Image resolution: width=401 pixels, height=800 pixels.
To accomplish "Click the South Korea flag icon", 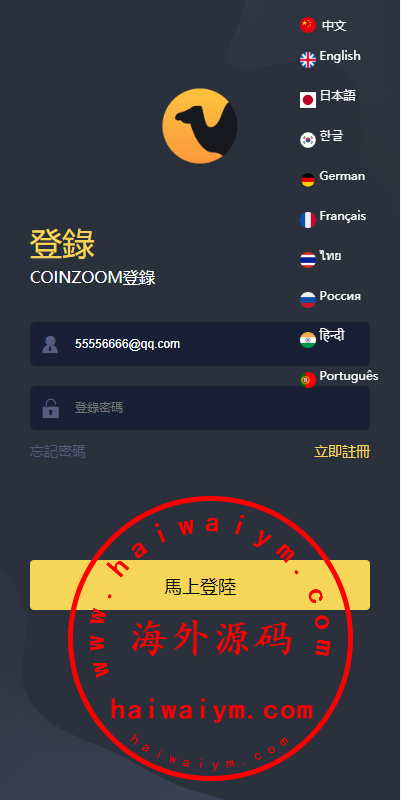I will [308, 140].
